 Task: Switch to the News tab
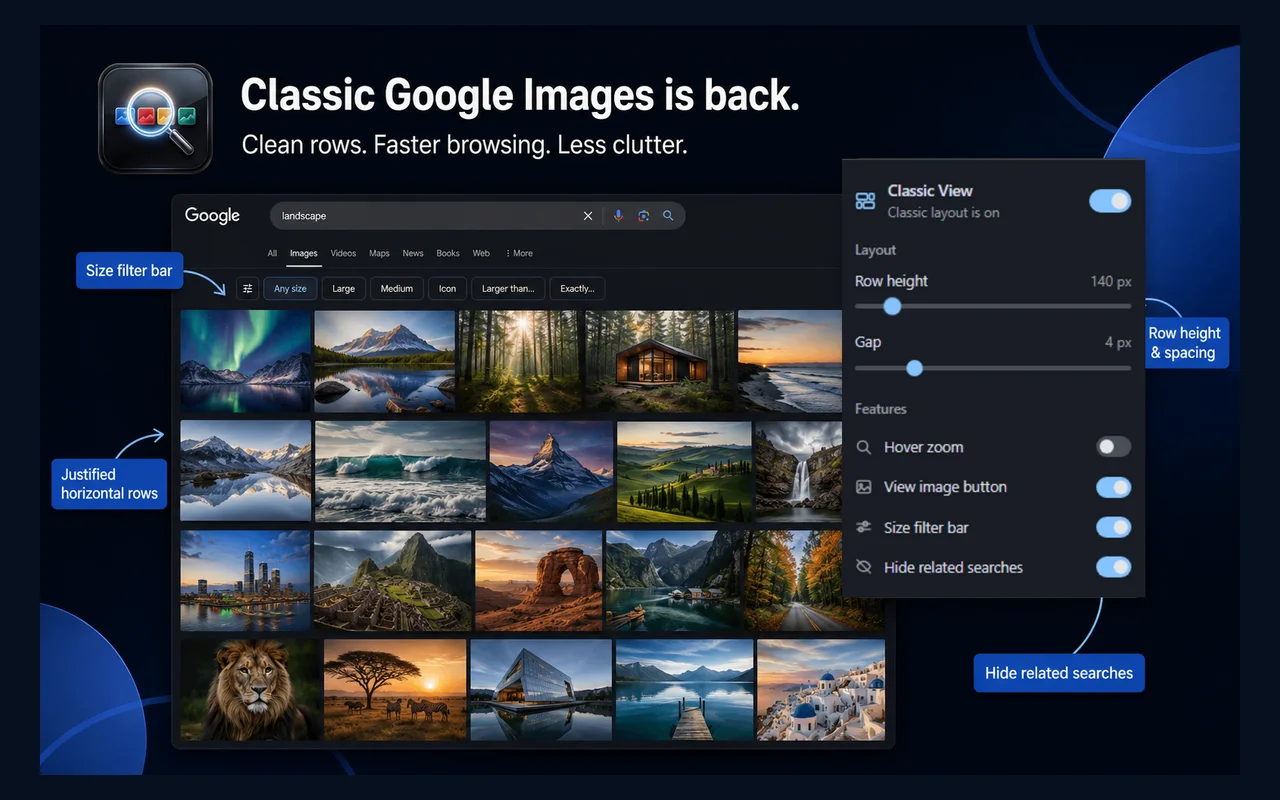pos(413,254)
